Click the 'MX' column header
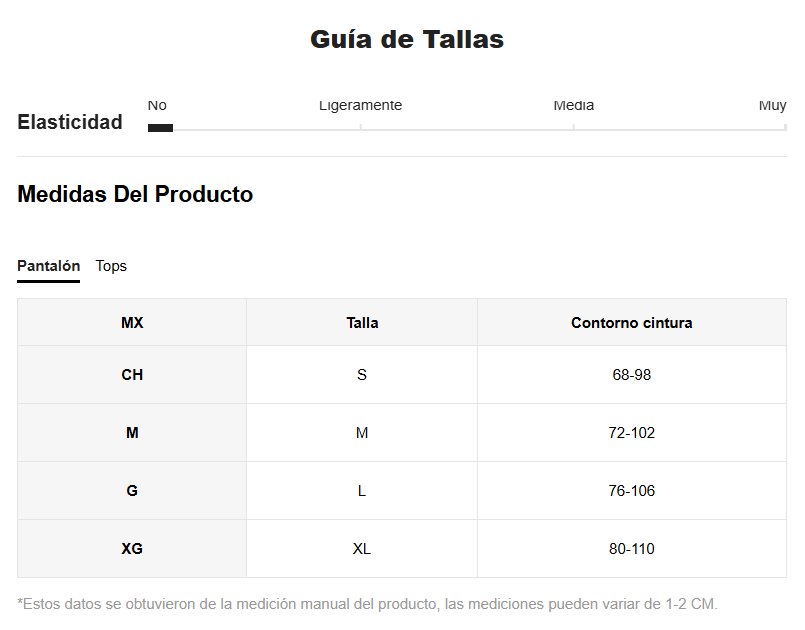805x630 pixels. coord(132,323)
